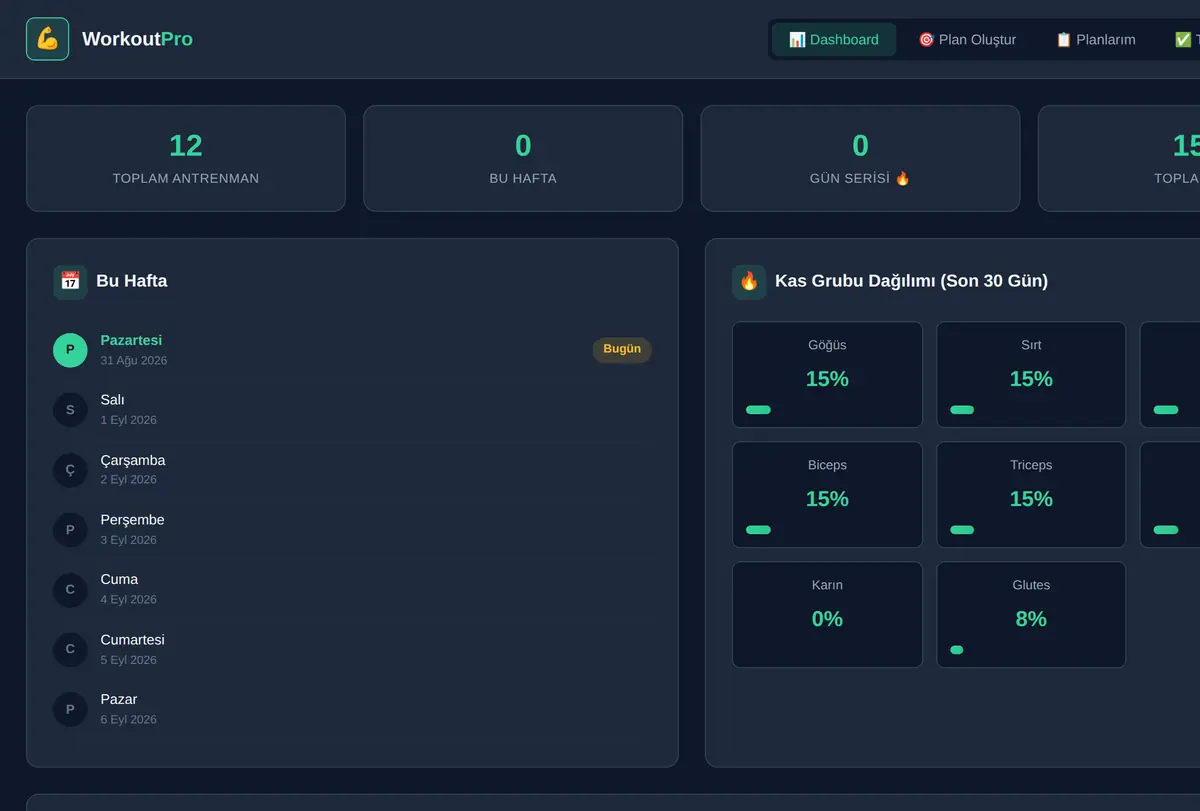The image size is (1200, 811).
Task: Click the date 1 Eyl 2026
Action: [x=129, y=420]
